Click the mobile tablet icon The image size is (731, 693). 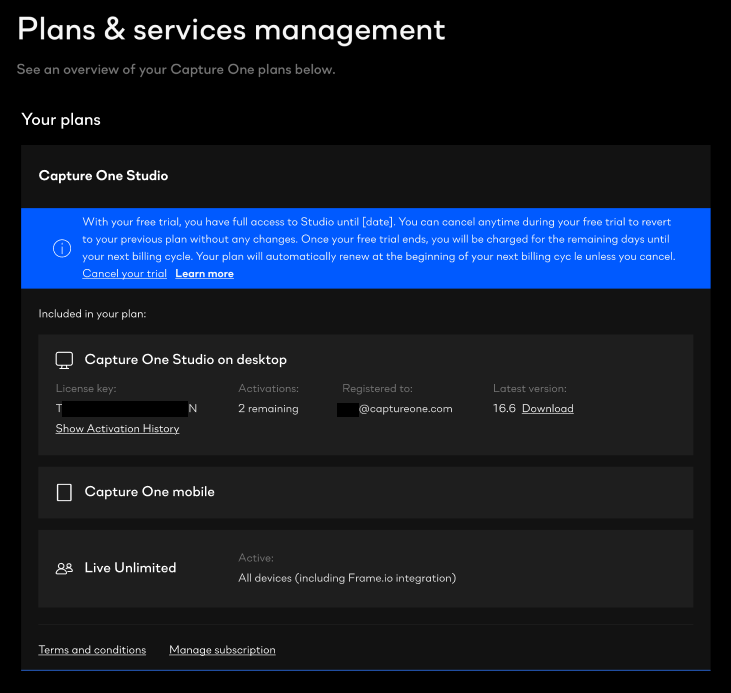[x=64, y=492]
